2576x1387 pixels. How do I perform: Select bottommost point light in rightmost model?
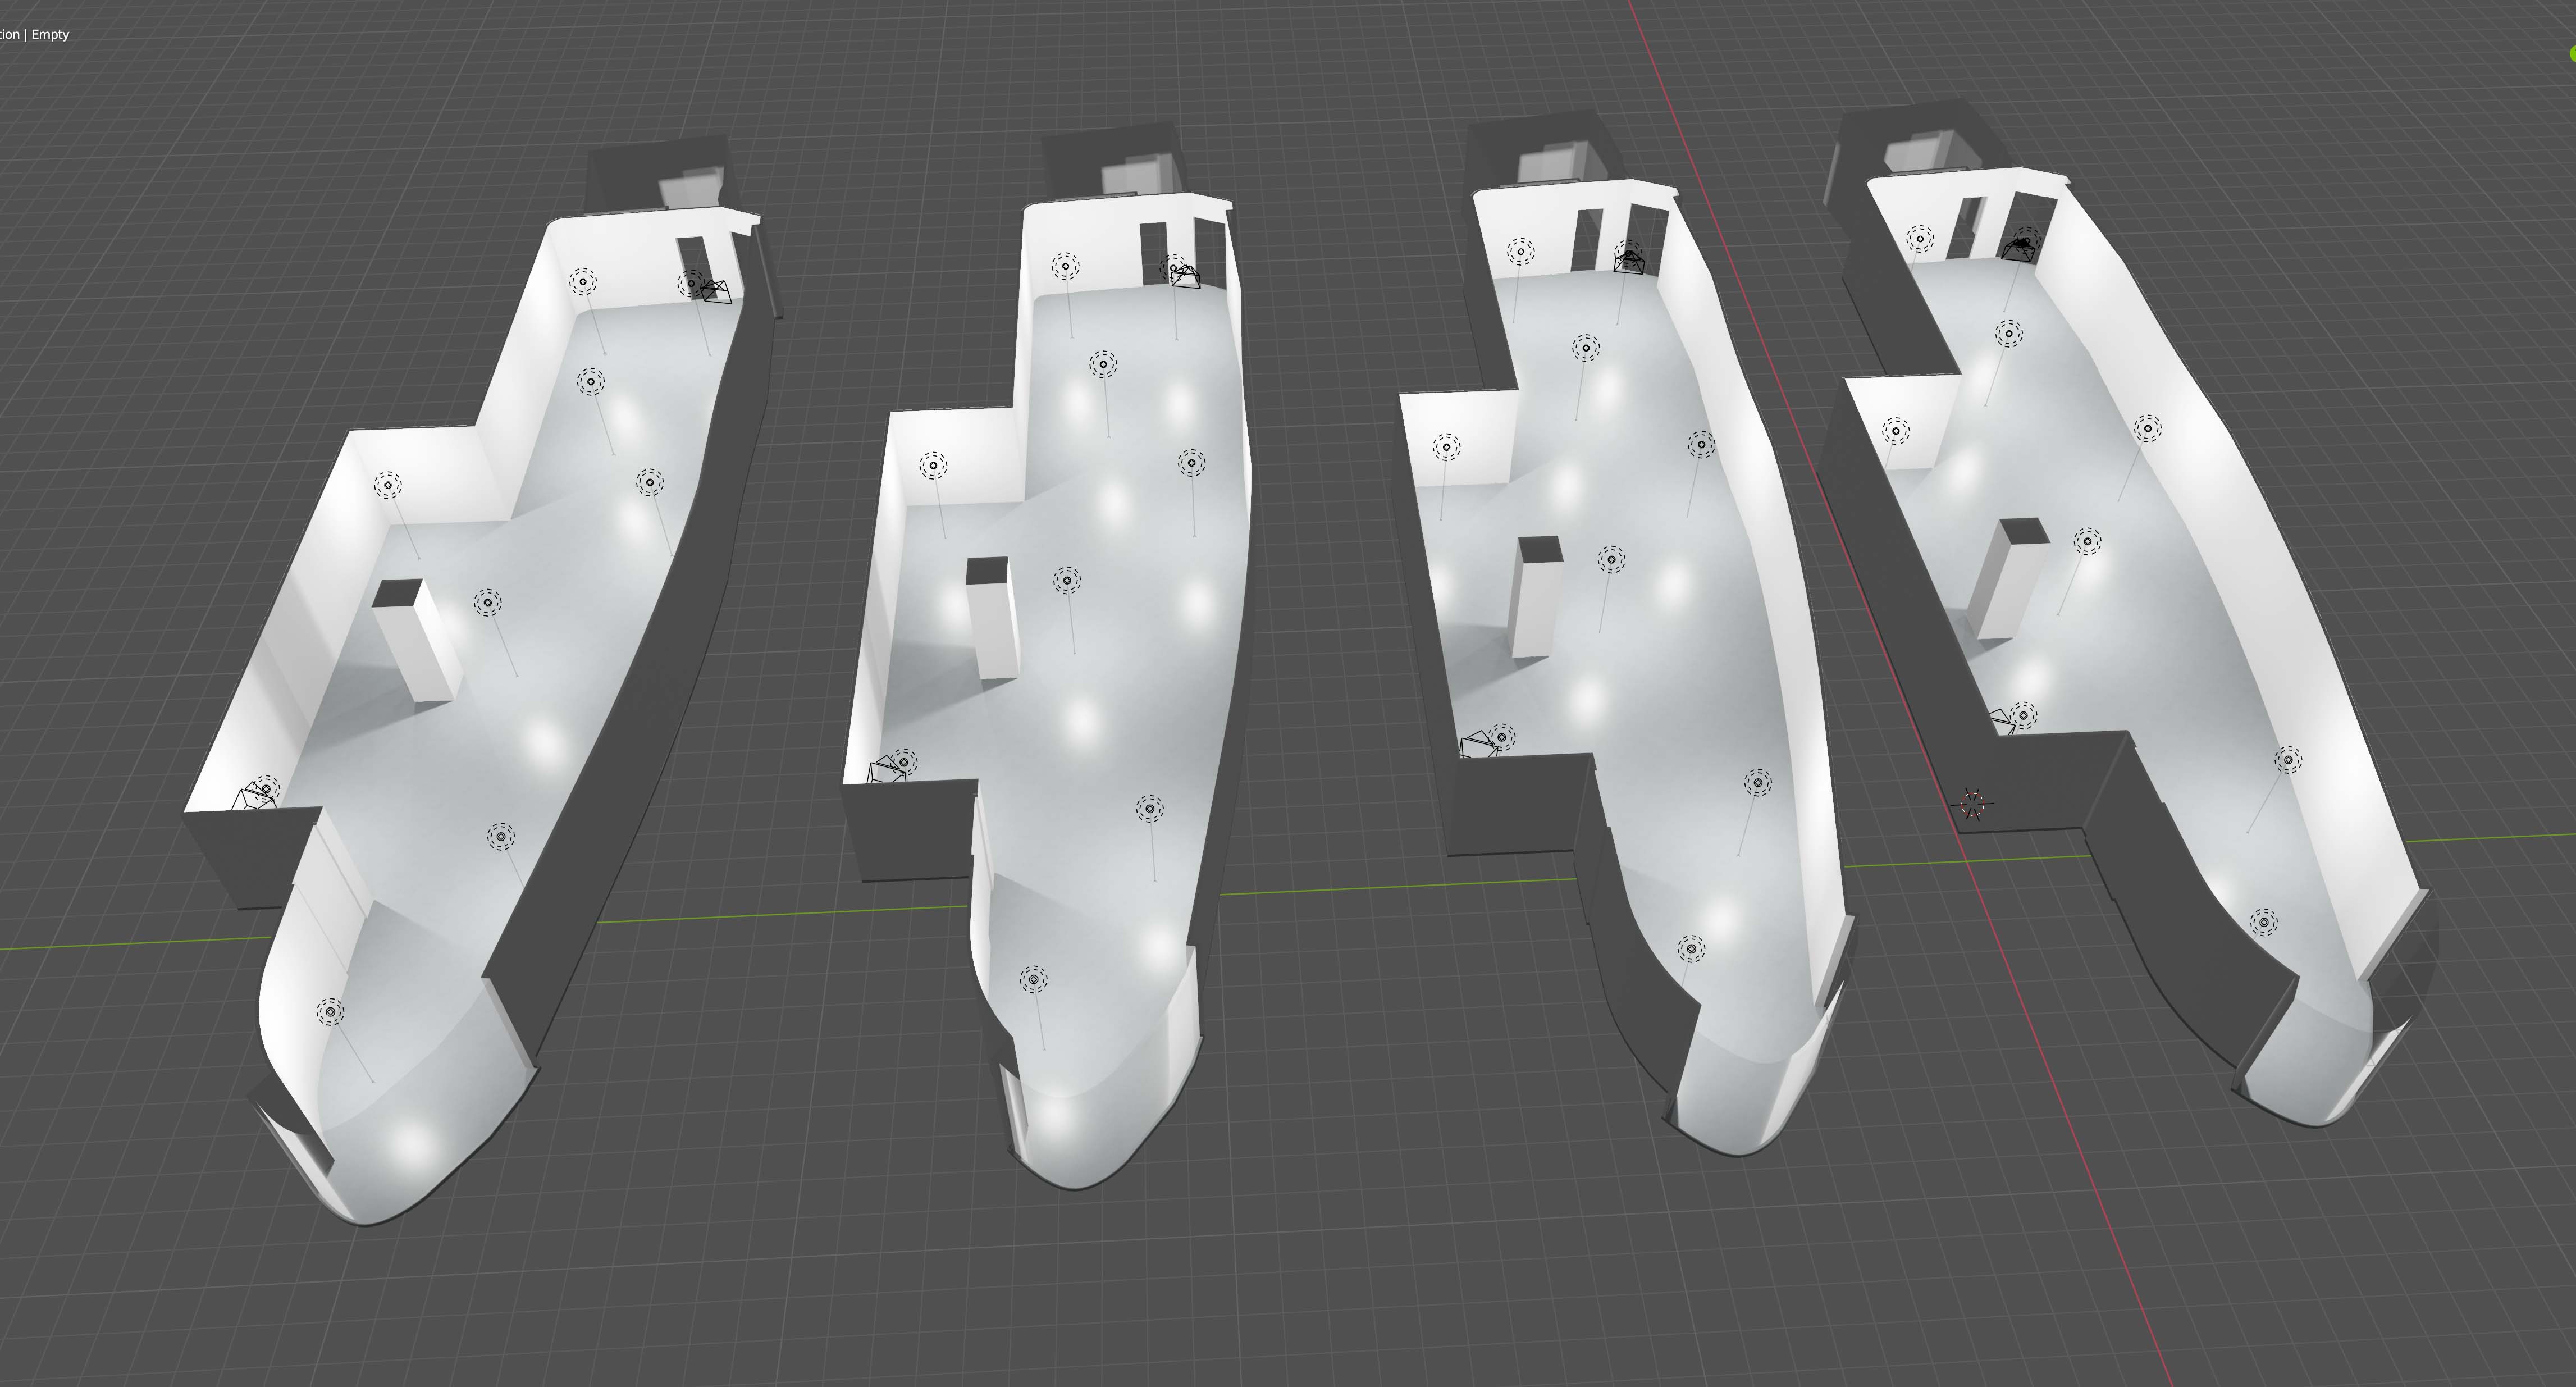(2264, 922)
